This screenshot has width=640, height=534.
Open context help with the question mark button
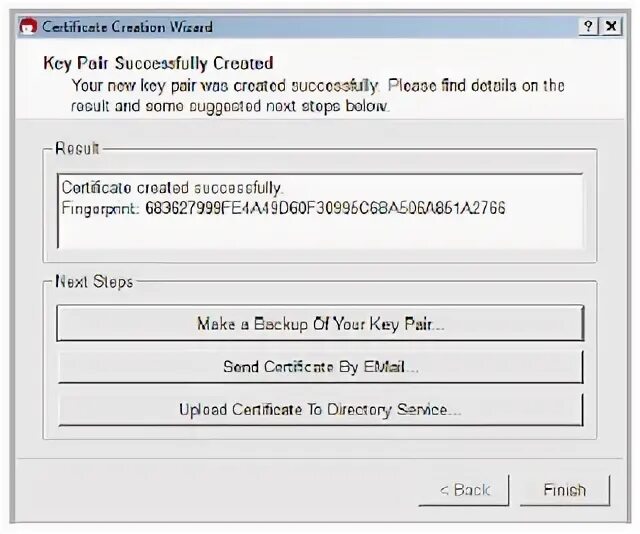(588, 27)
